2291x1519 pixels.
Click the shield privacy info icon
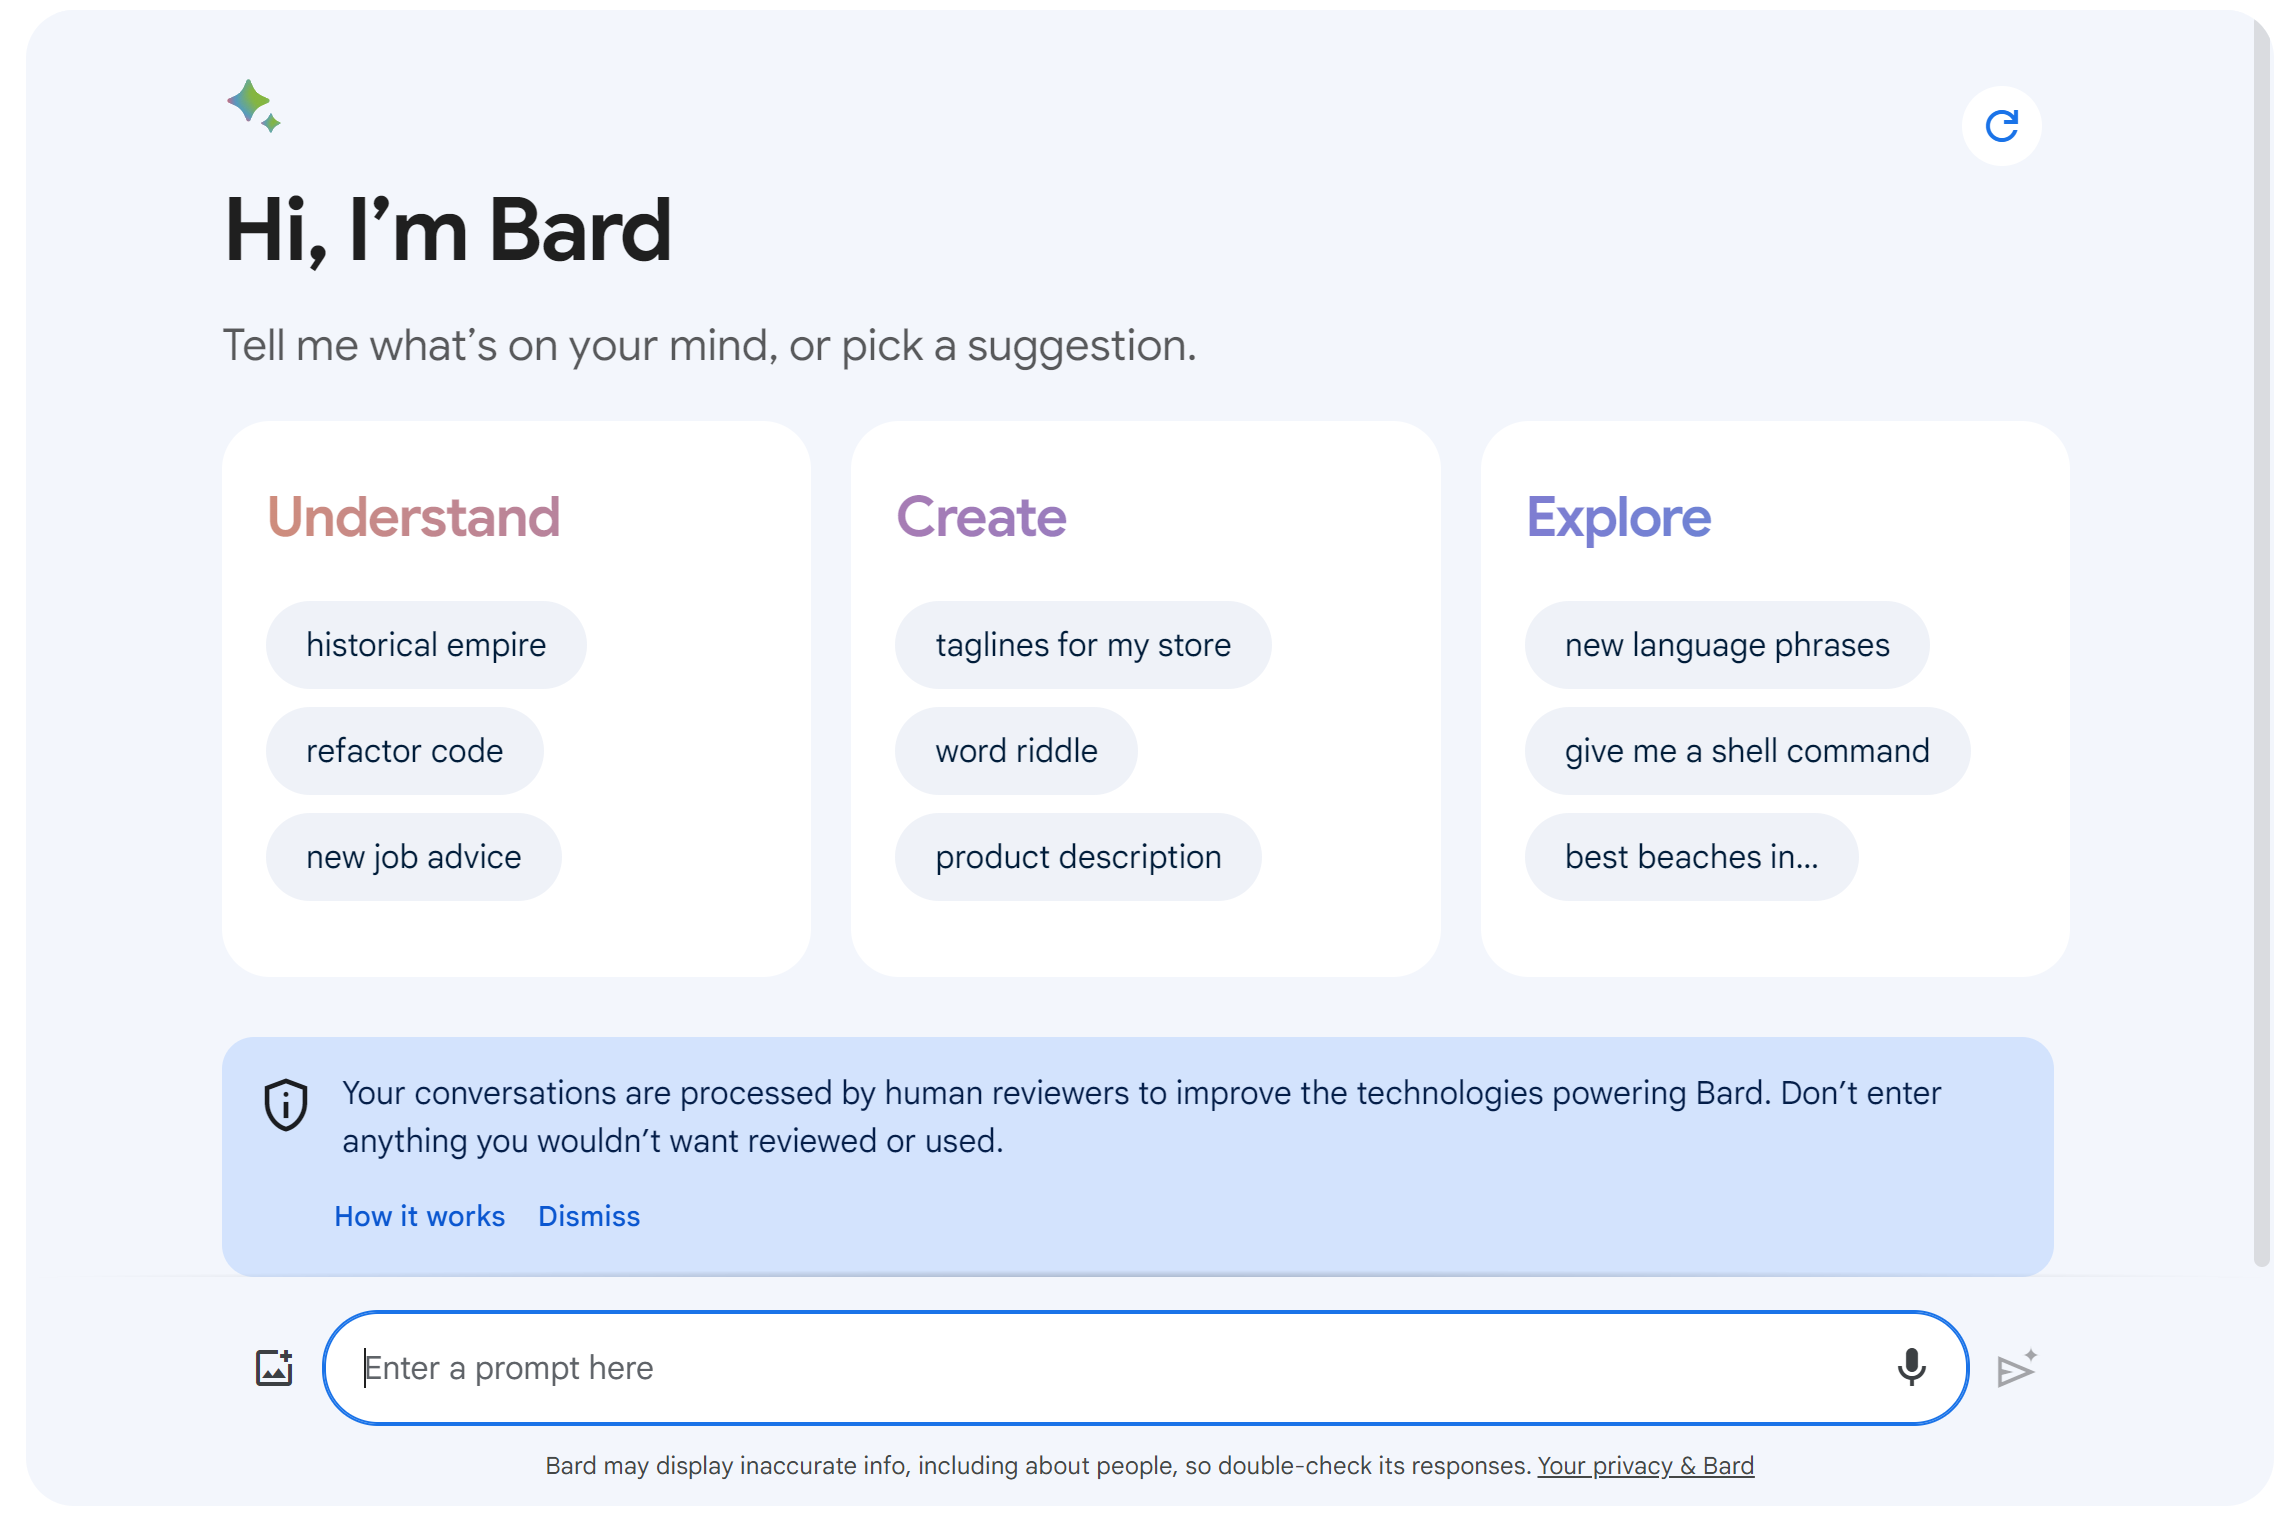click(284, 1104)
